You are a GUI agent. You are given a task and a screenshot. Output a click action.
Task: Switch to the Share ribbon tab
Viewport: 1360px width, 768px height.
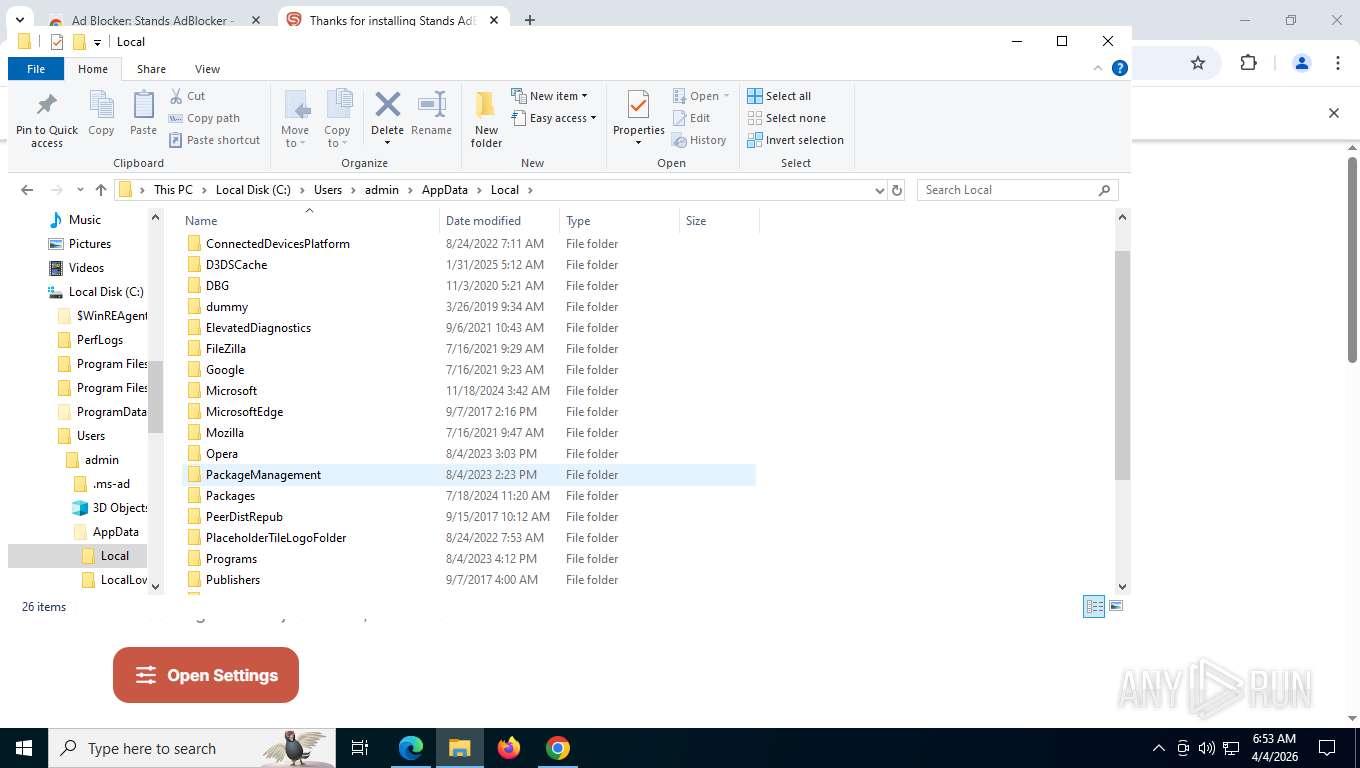click(151, 69)
